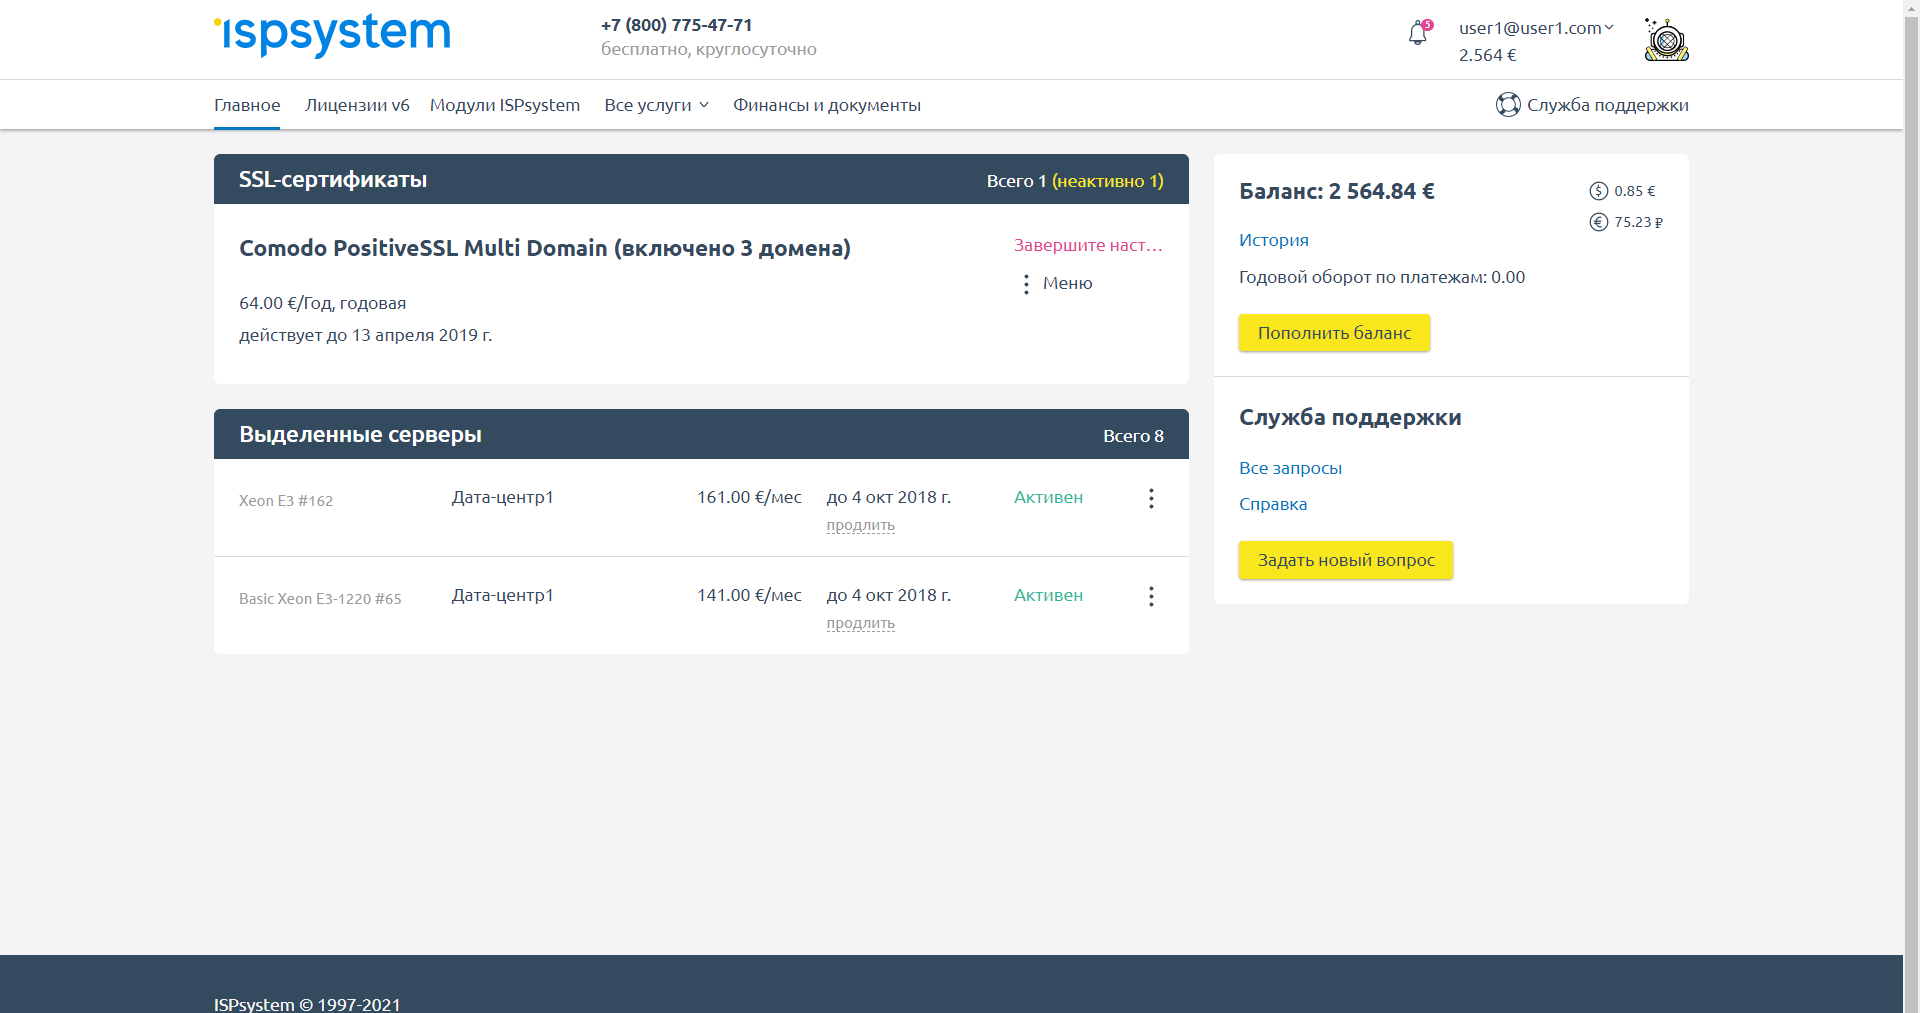Open three-dot menu for Xeon E3 #162
Screen dimensions: 1920x1013
click(x=1151, y=499)
